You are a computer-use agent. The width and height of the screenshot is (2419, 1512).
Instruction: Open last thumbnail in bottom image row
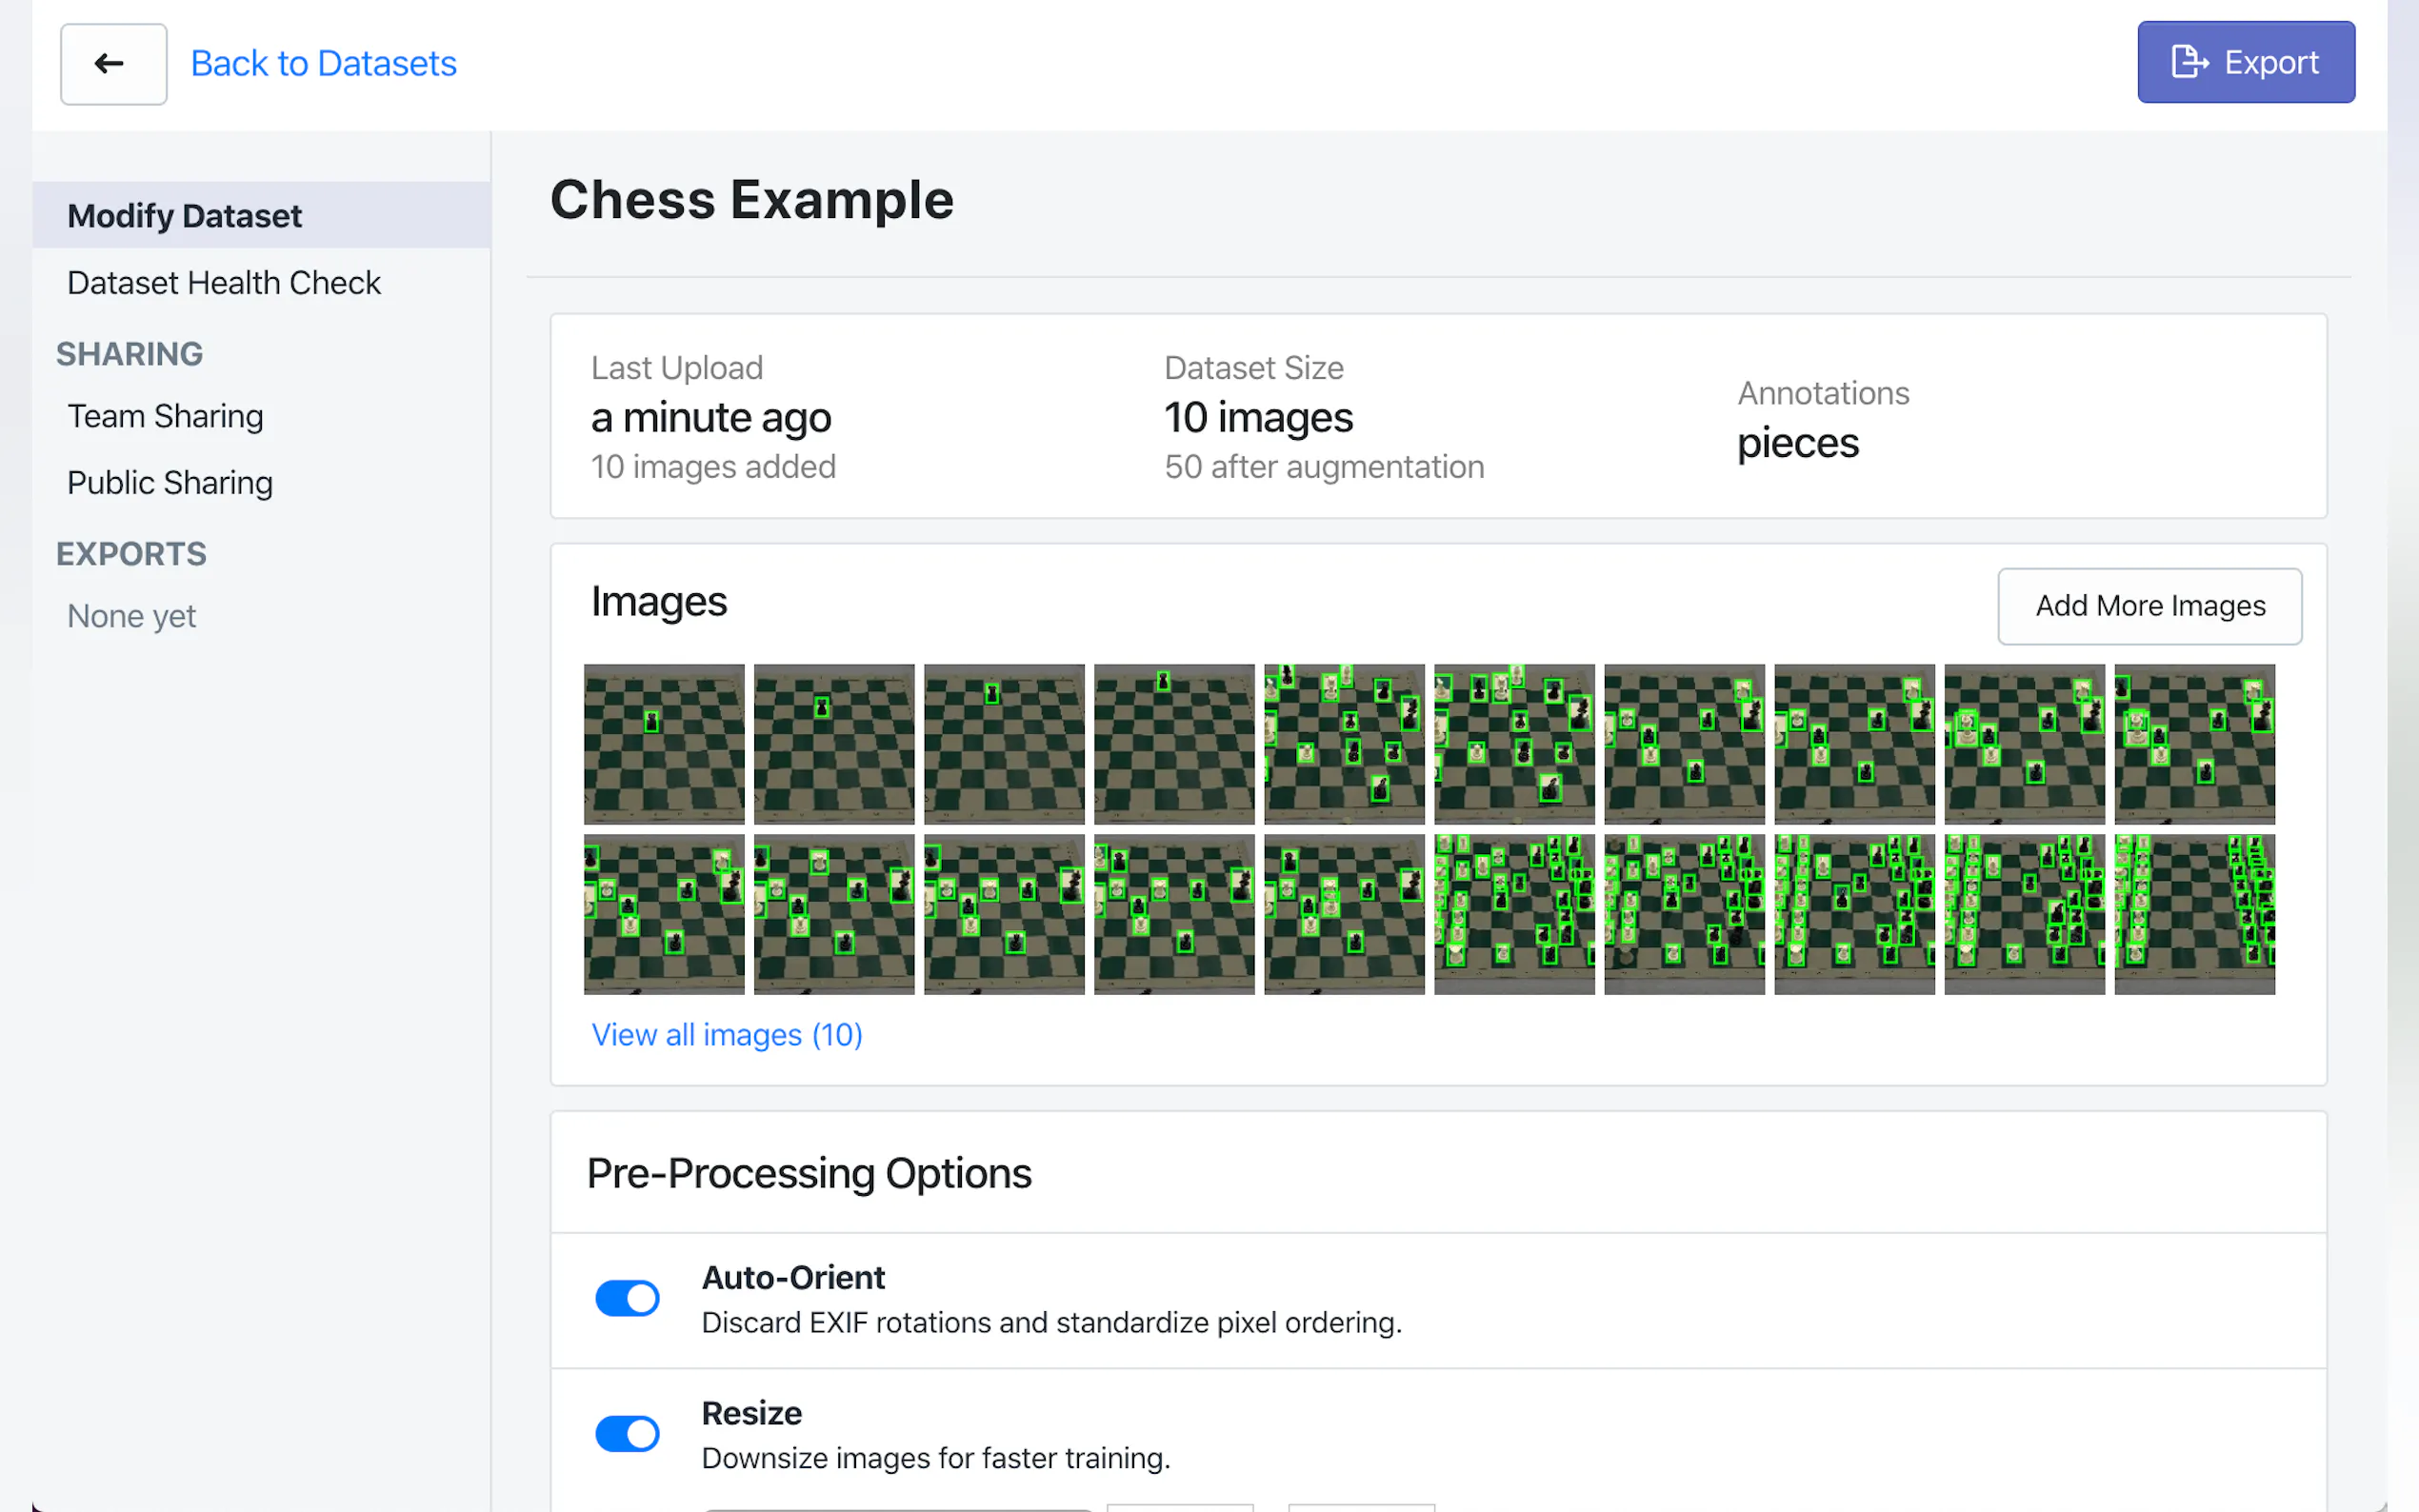pos(2194,914)
